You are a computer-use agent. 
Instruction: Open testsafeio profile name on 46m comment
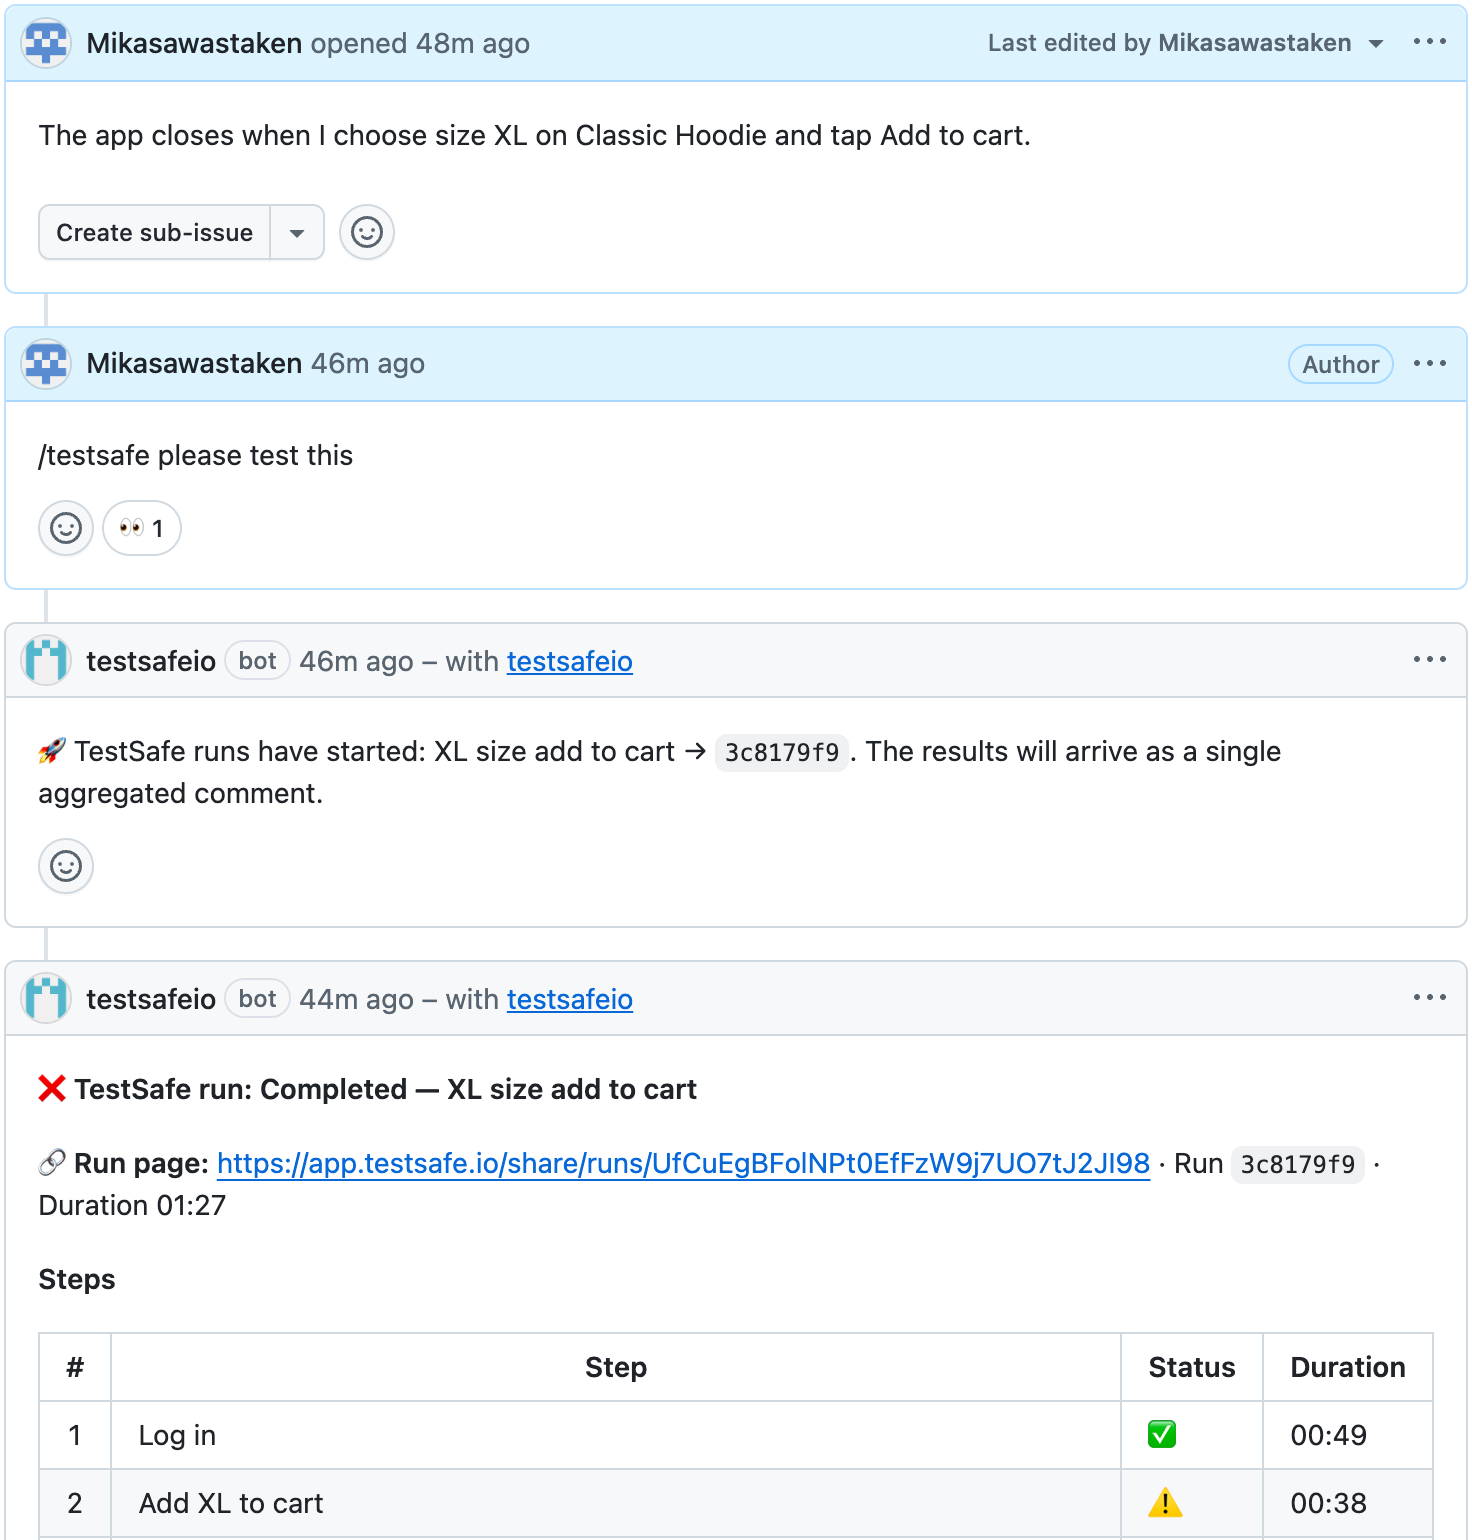(151, 662)
